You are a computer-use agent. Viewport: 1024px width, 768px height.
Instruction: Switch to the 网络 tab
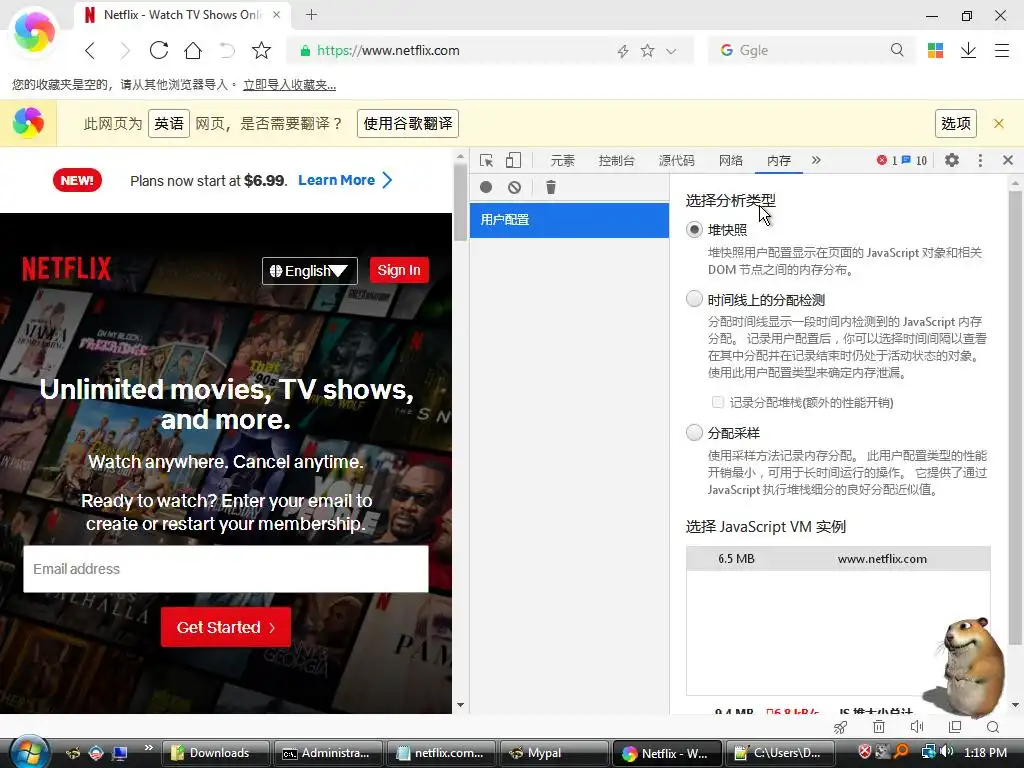pyautogui.click(x=731, y=161)
